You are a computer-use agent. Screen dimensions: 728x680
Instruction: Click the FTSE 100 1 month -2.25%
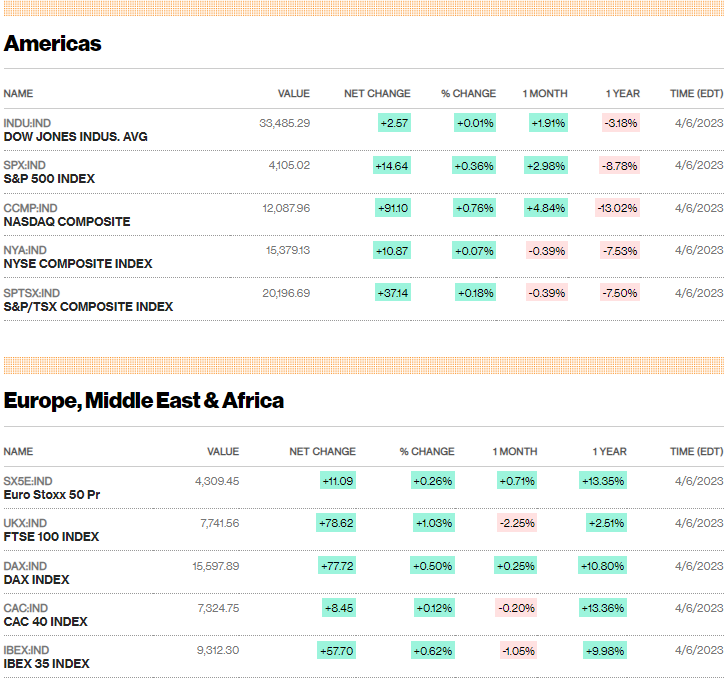pos(517,523)
